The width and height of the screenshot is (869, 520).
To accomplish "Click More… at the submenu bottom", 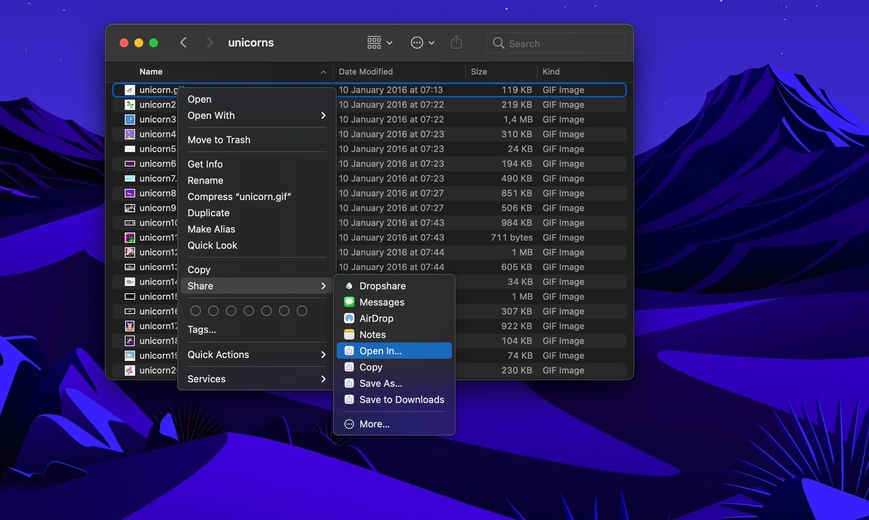I will point(374,424).
